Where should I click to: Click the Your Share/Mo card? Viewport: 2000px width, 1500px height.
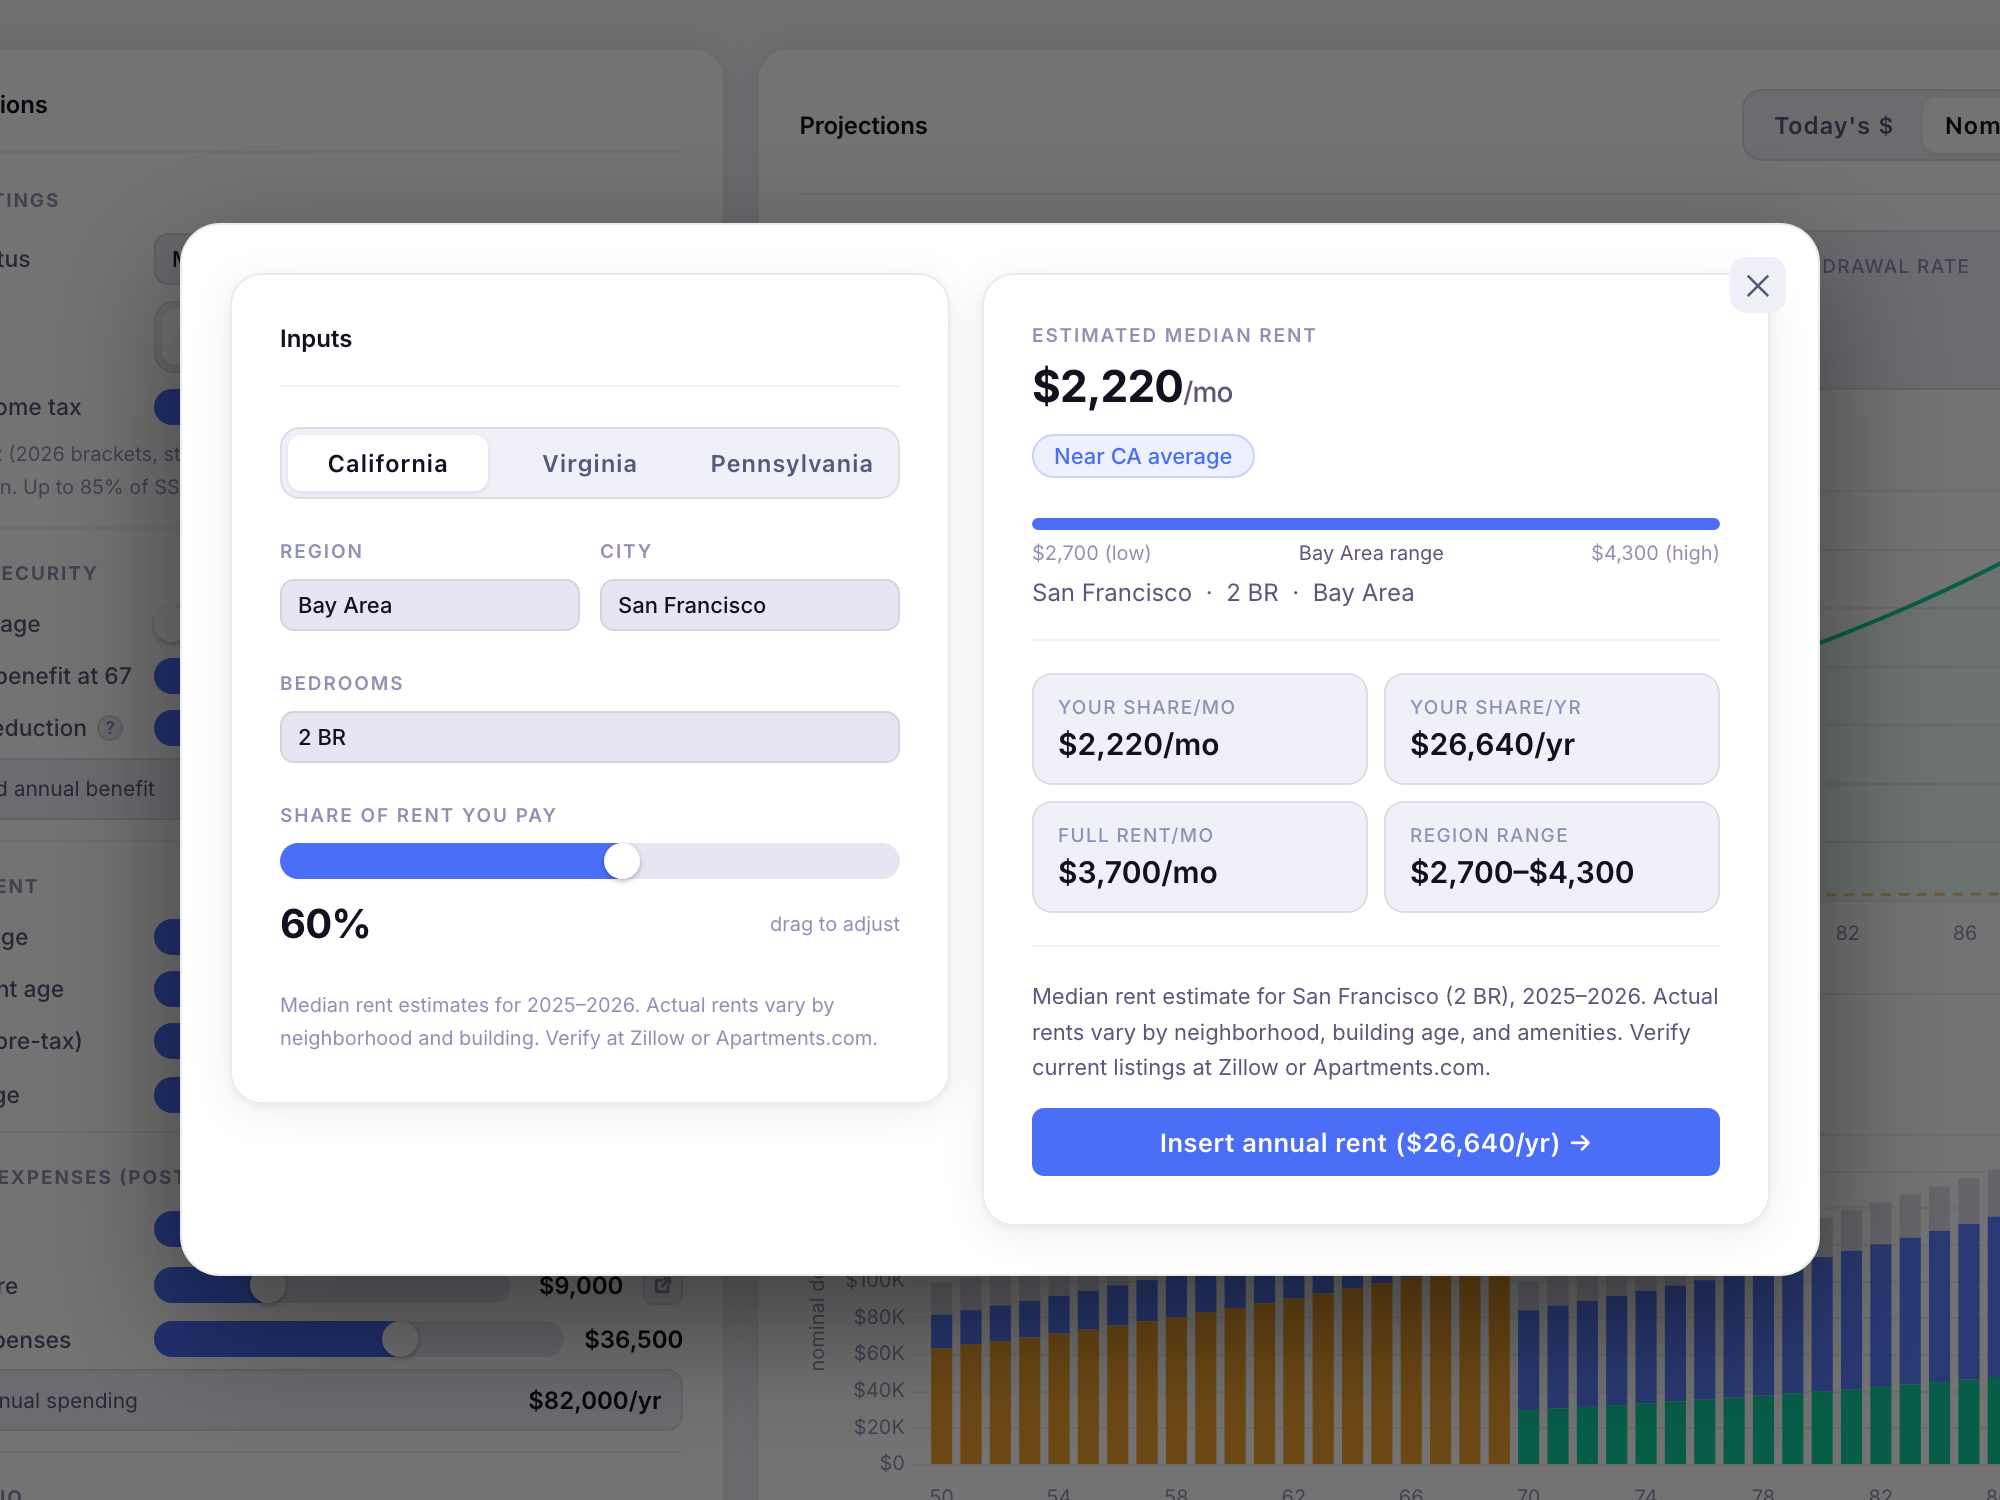pyautogui.click(x=1199, y=728)
